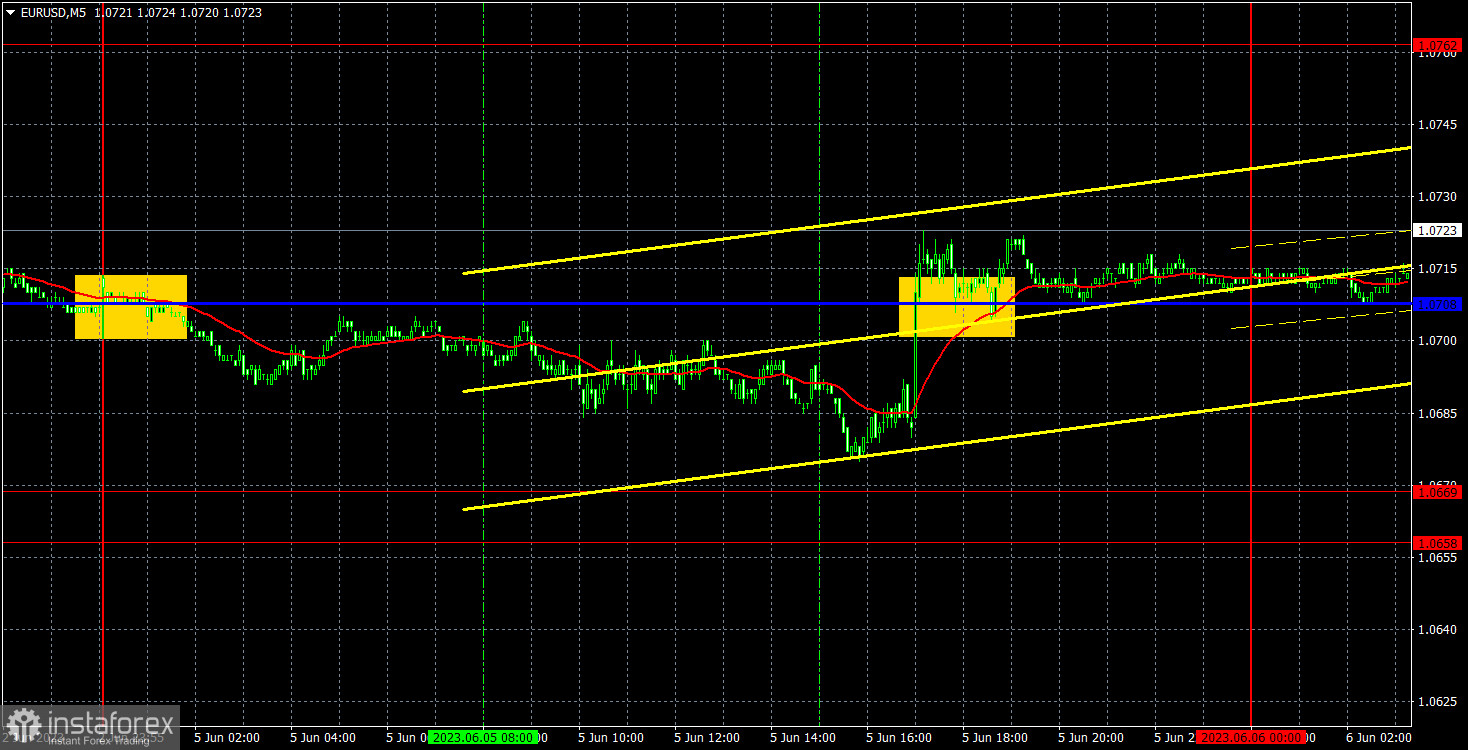Select the red 2023.06.06 00:00 time marker

pos(1250,737)
